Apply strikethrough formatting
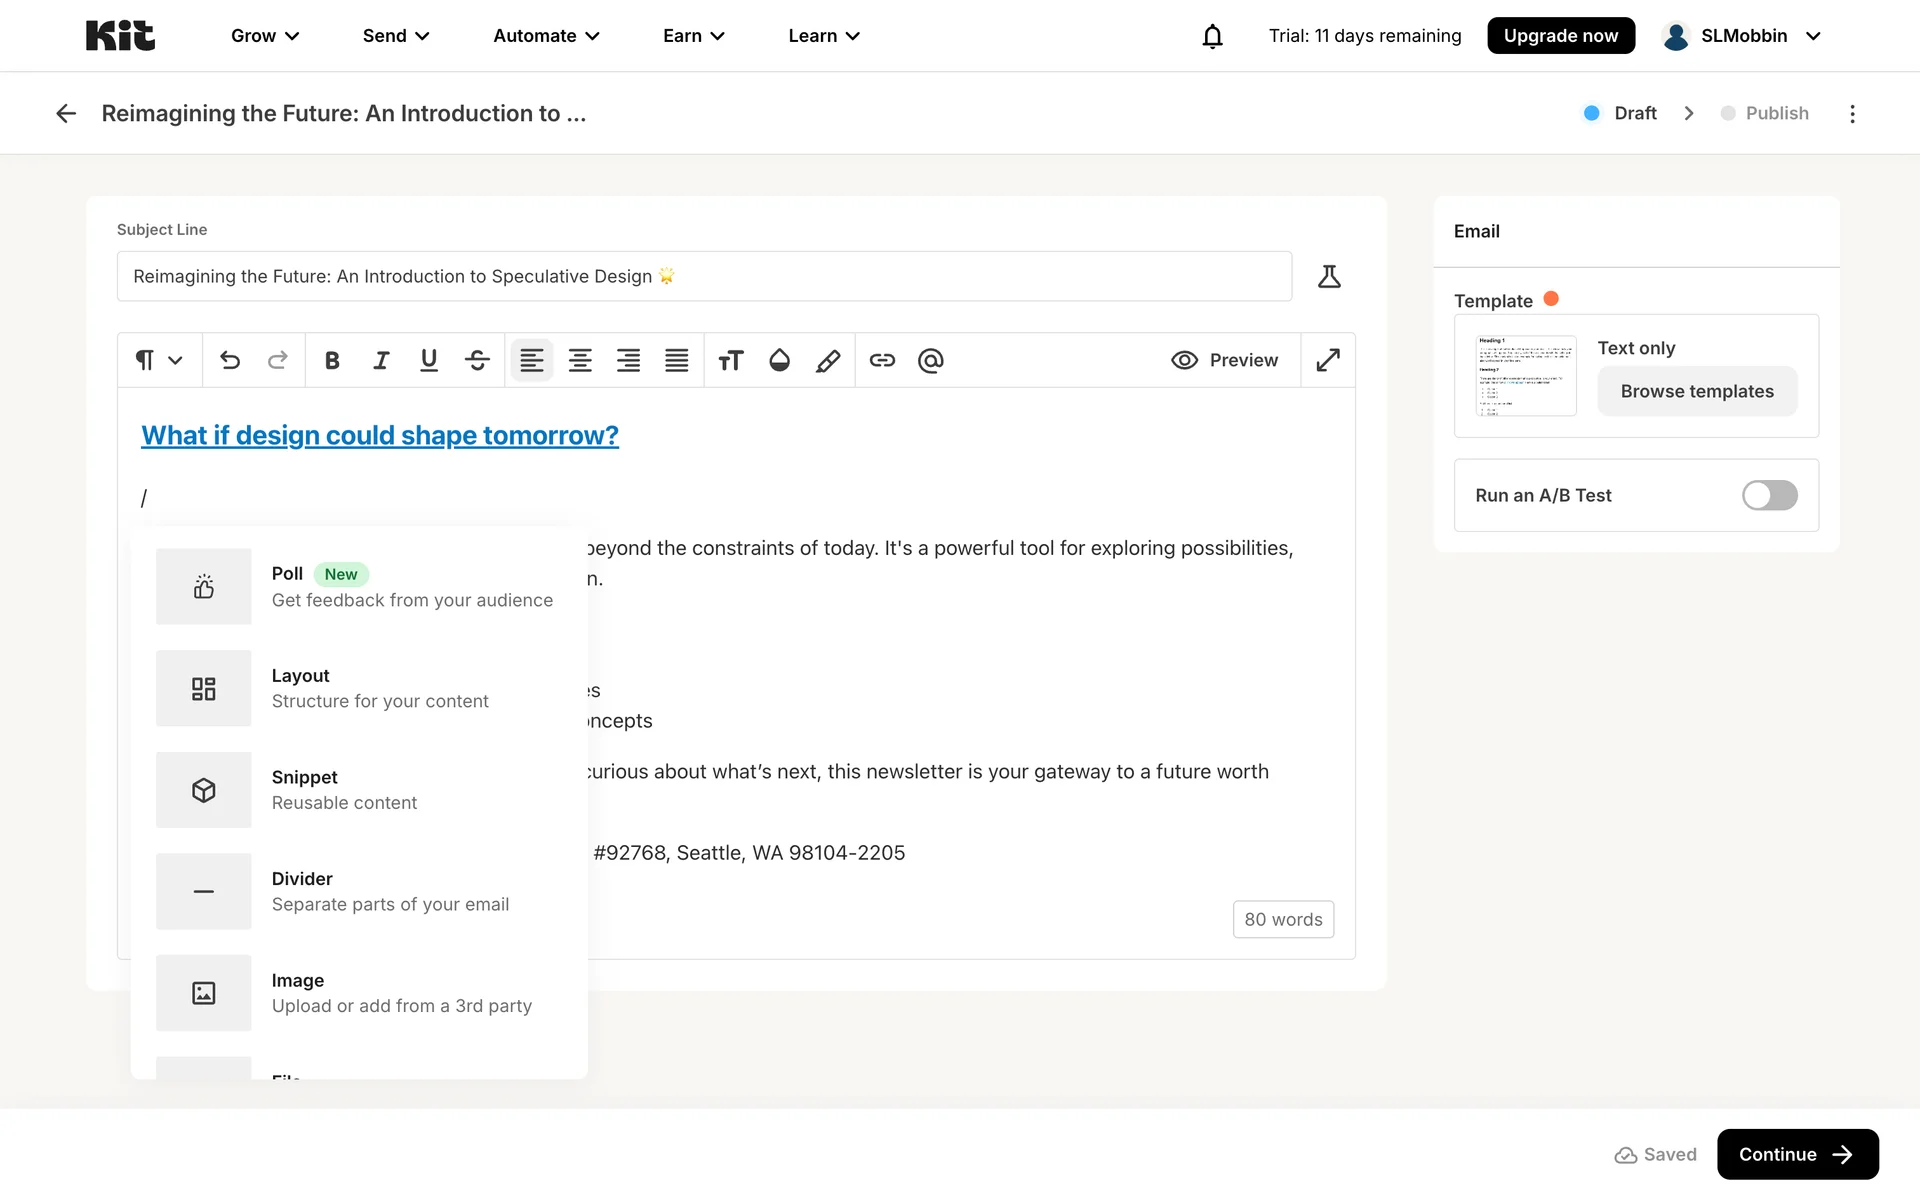The height and width of the screenshot is (1200, 1920). (477, 360)
